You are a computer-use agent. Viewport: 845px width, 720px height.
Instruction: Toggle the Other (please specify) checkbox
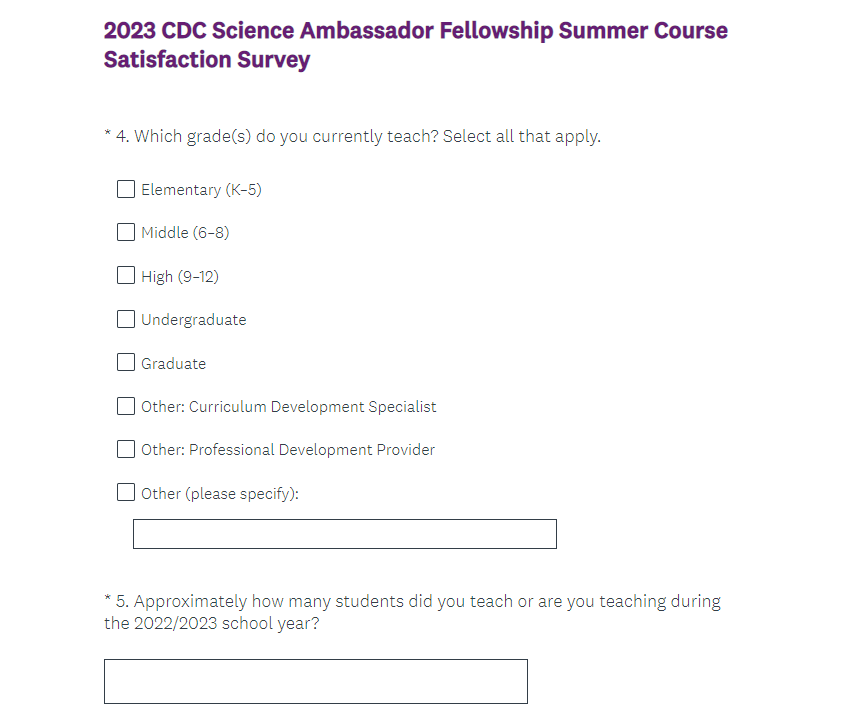pos(126,492)
